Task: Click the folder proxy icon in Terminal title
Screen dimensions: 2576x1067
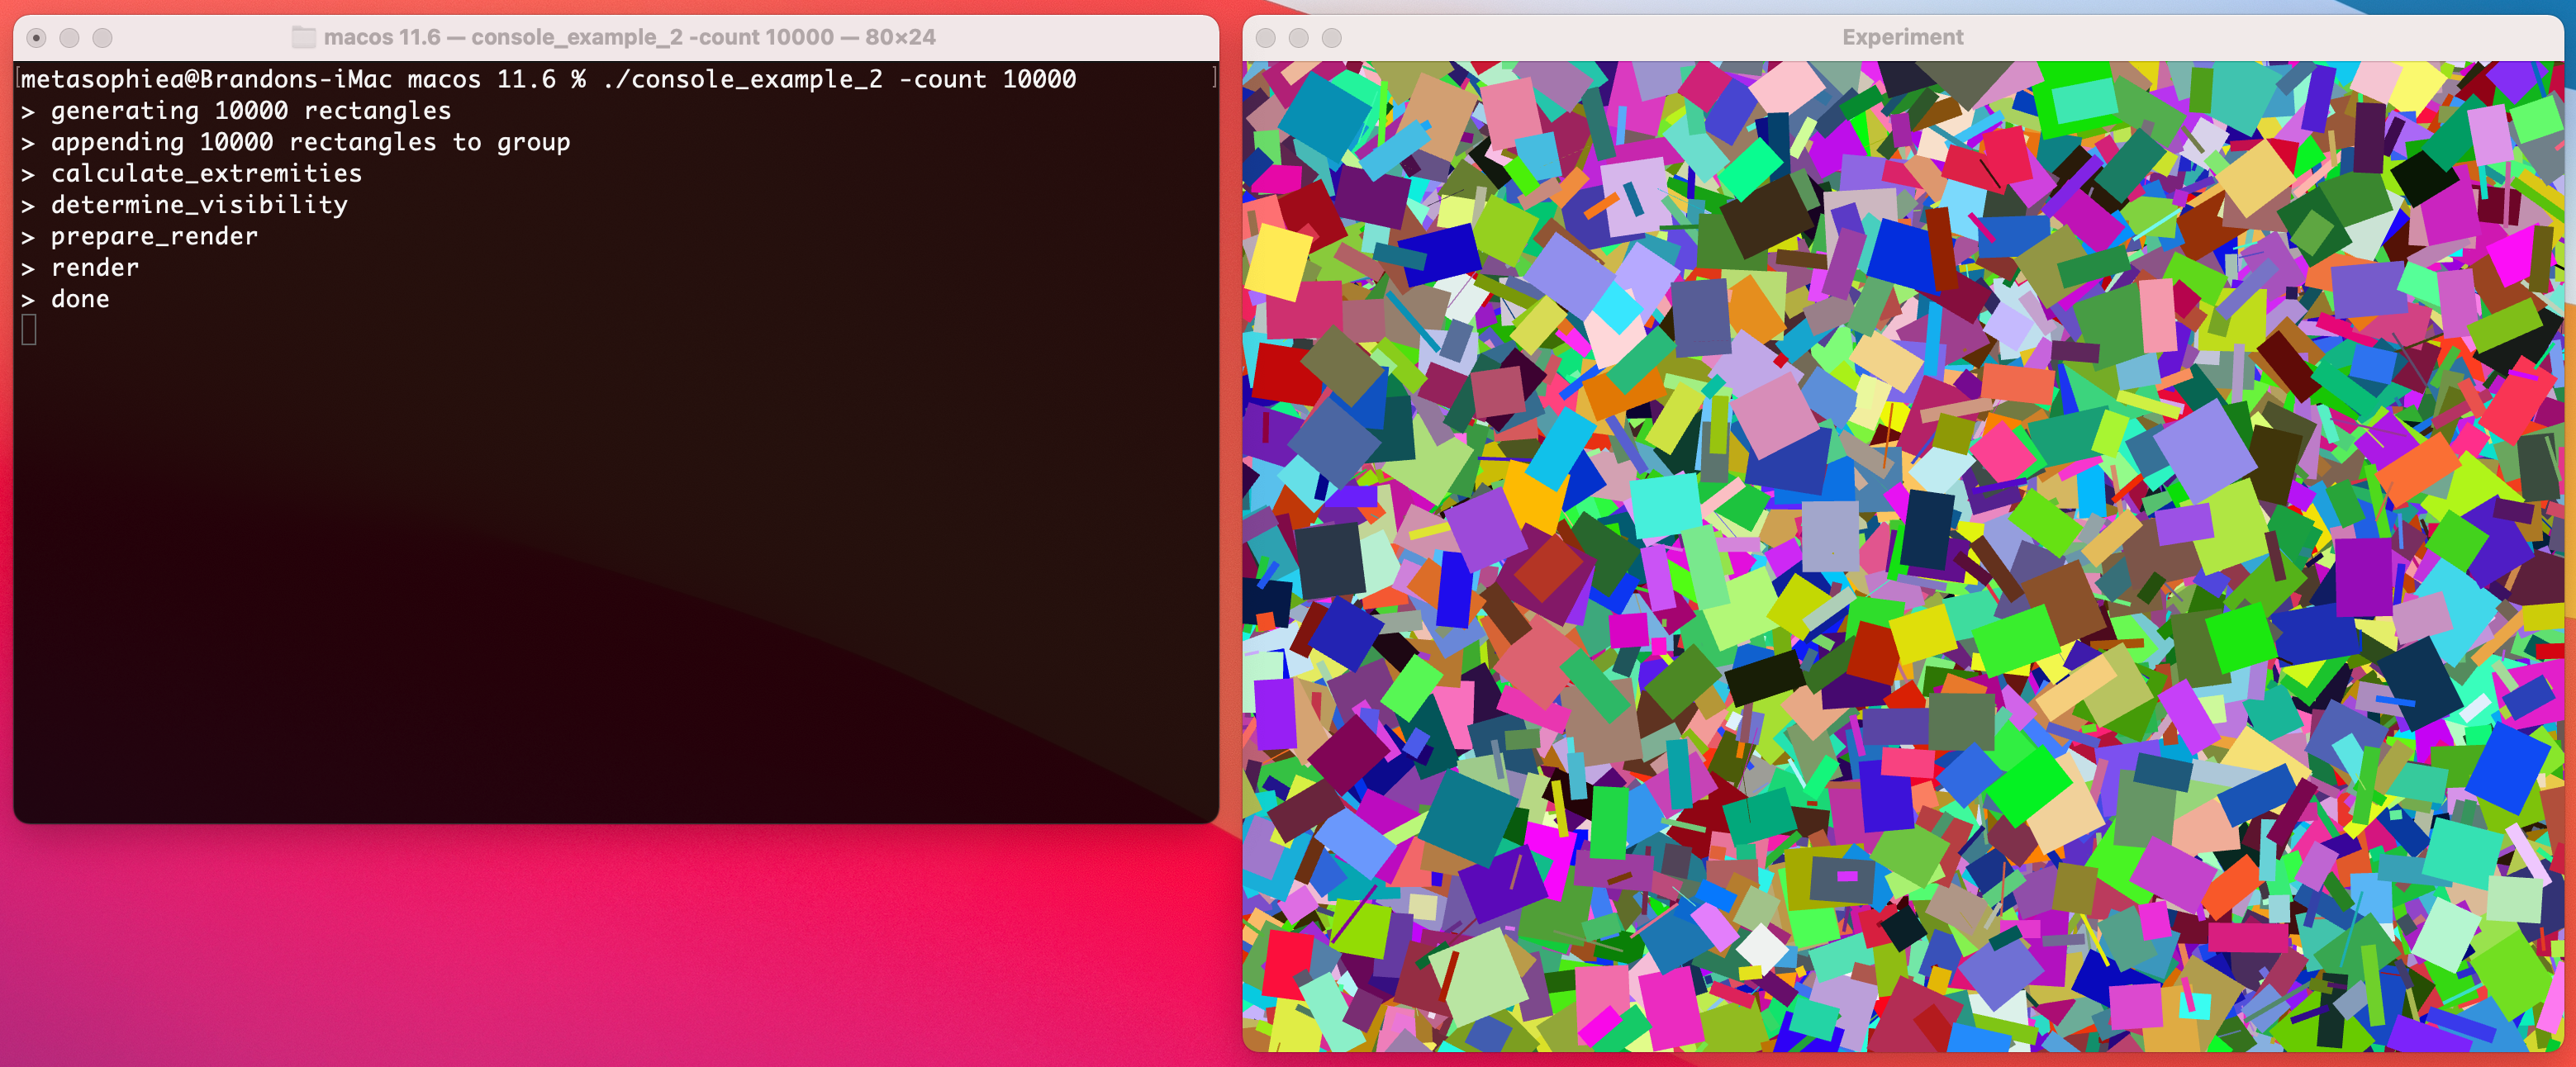Action: [x=303, y=37]
